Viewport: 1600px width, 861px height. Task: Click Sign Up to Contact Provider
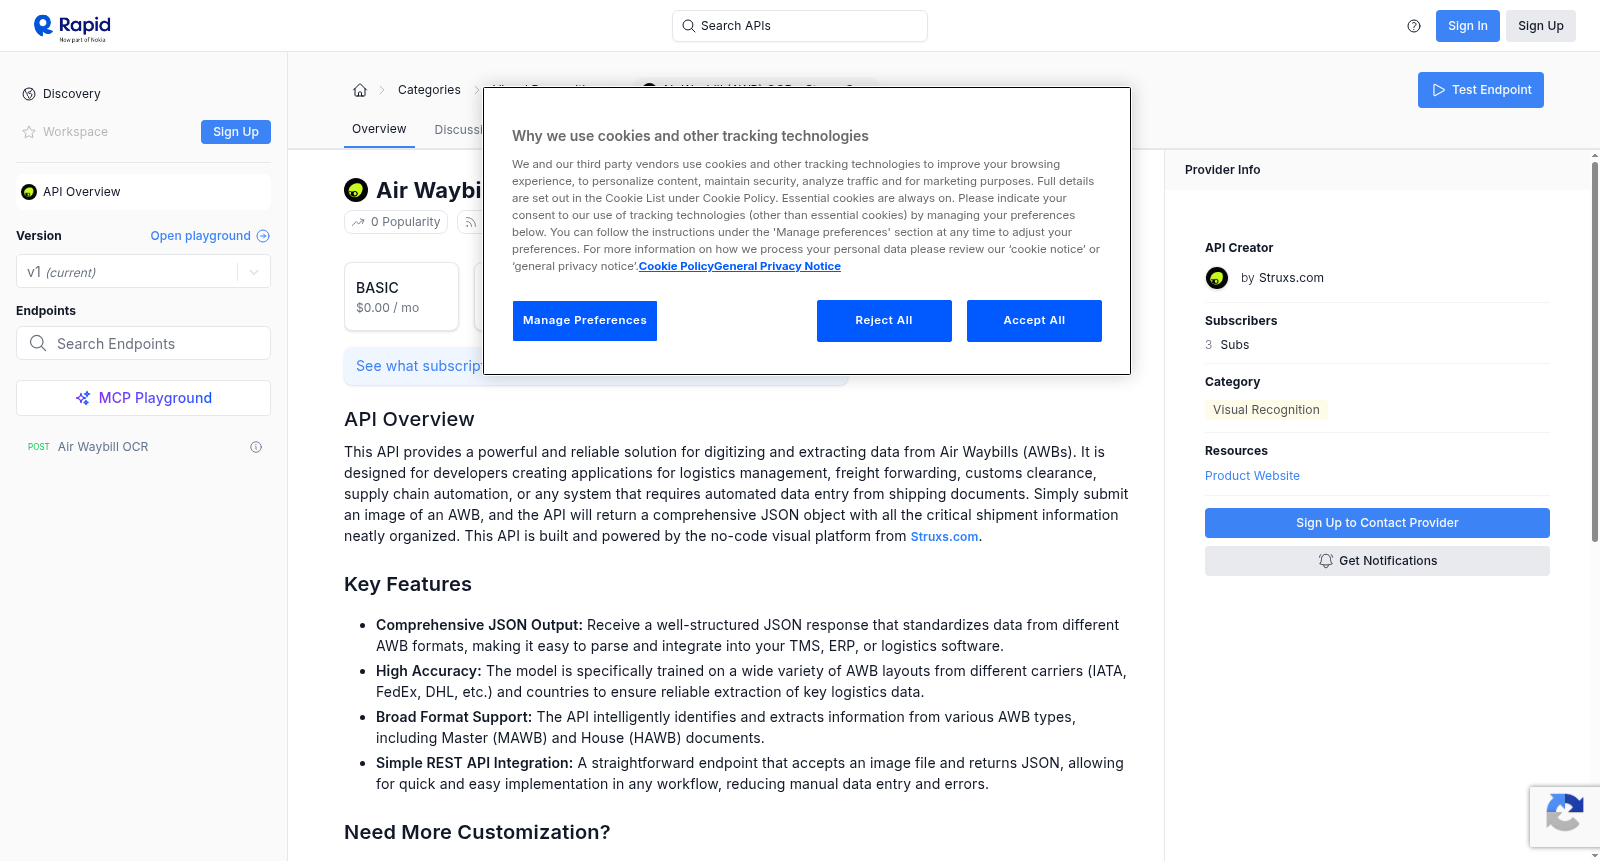[1377, 523]
